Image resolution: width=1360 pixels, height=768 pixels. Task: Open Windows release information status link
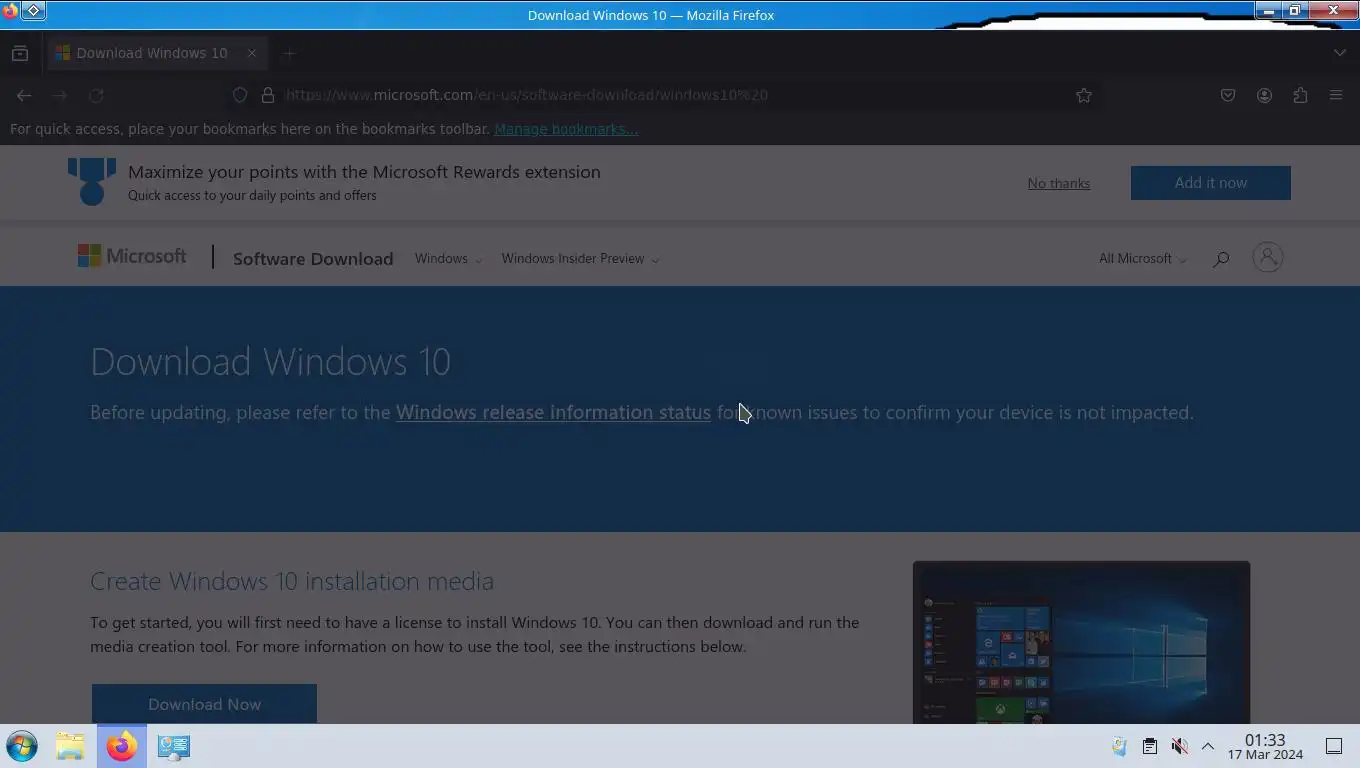pyautogui.click(x=553, y=412)
